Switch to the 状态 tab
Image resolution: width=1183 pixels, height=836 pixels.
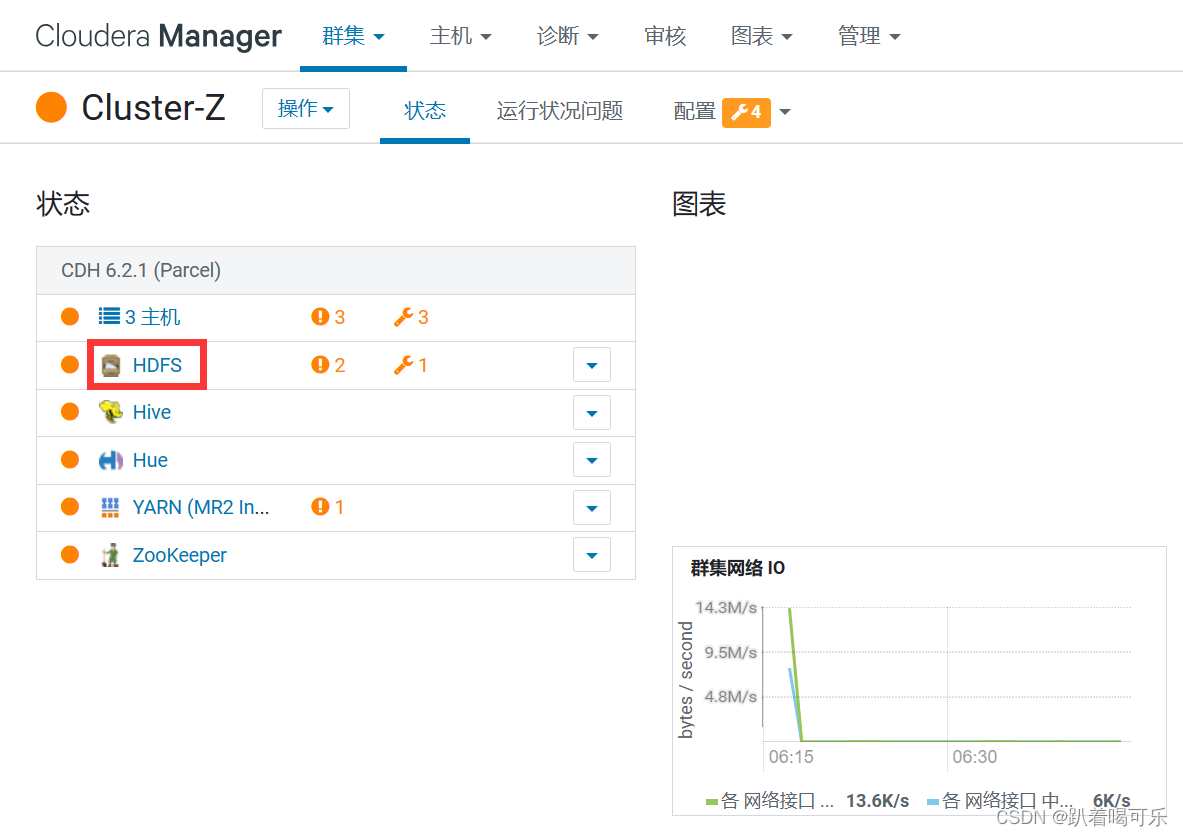click(425, 111)
